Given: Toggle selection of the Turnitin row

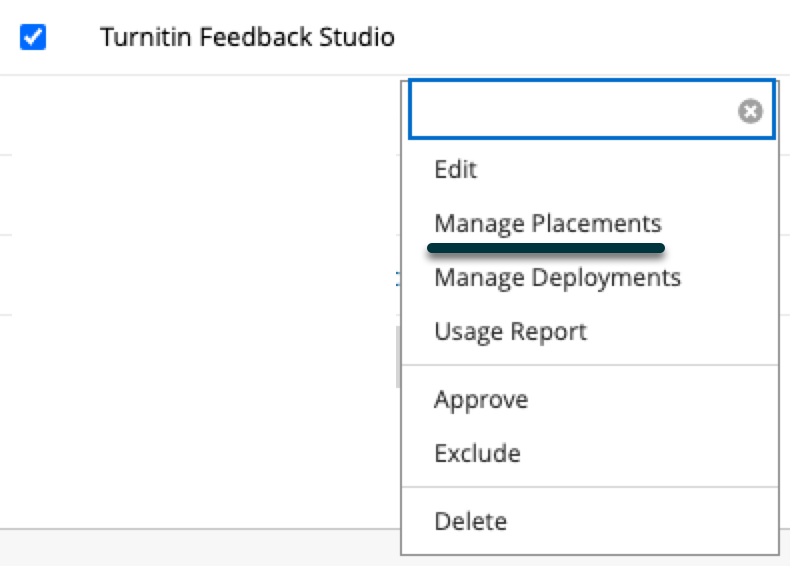Looking at the screenshot, I should [x=33, y=37].
